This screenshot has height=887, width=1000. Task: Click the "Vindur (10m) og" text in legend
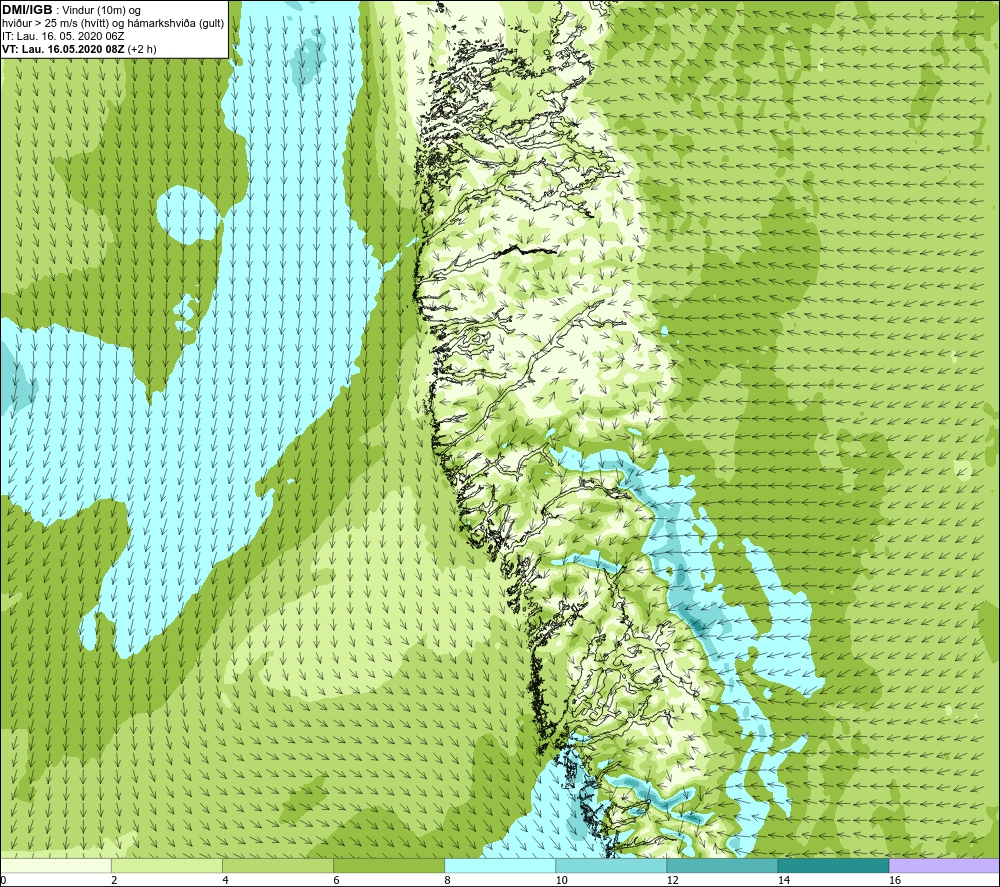[101, 10]
